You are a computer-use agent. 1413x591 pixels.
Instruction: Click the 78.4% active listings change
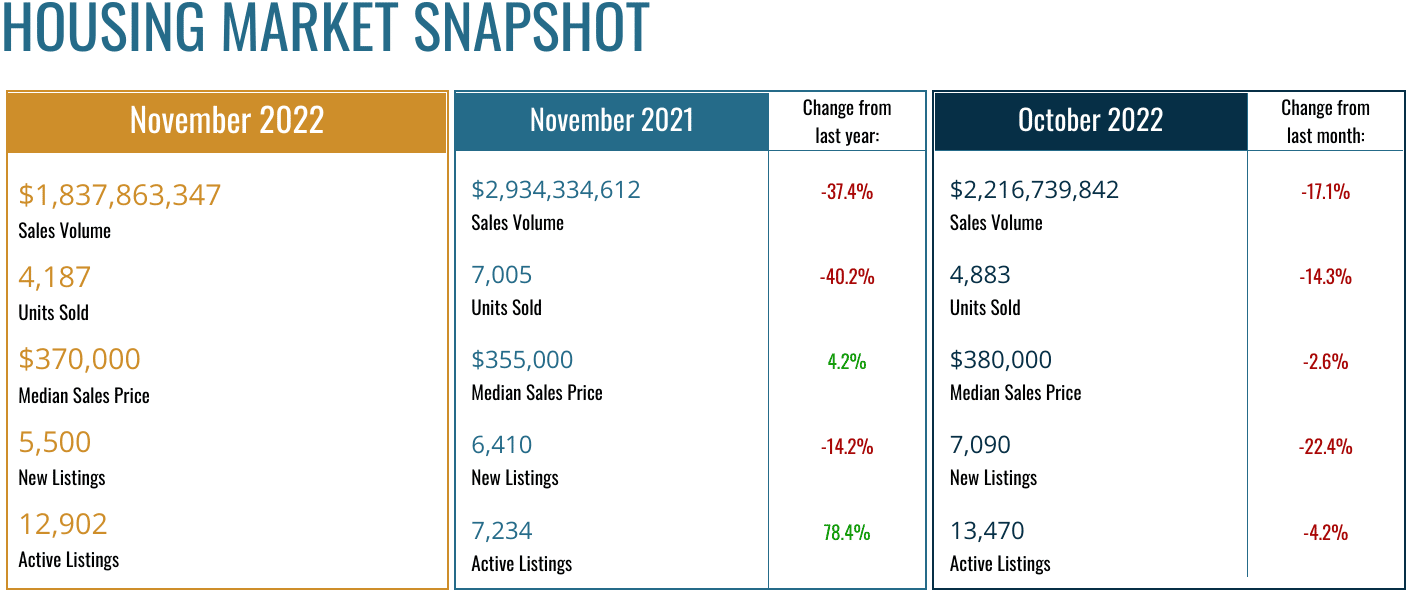847,532
